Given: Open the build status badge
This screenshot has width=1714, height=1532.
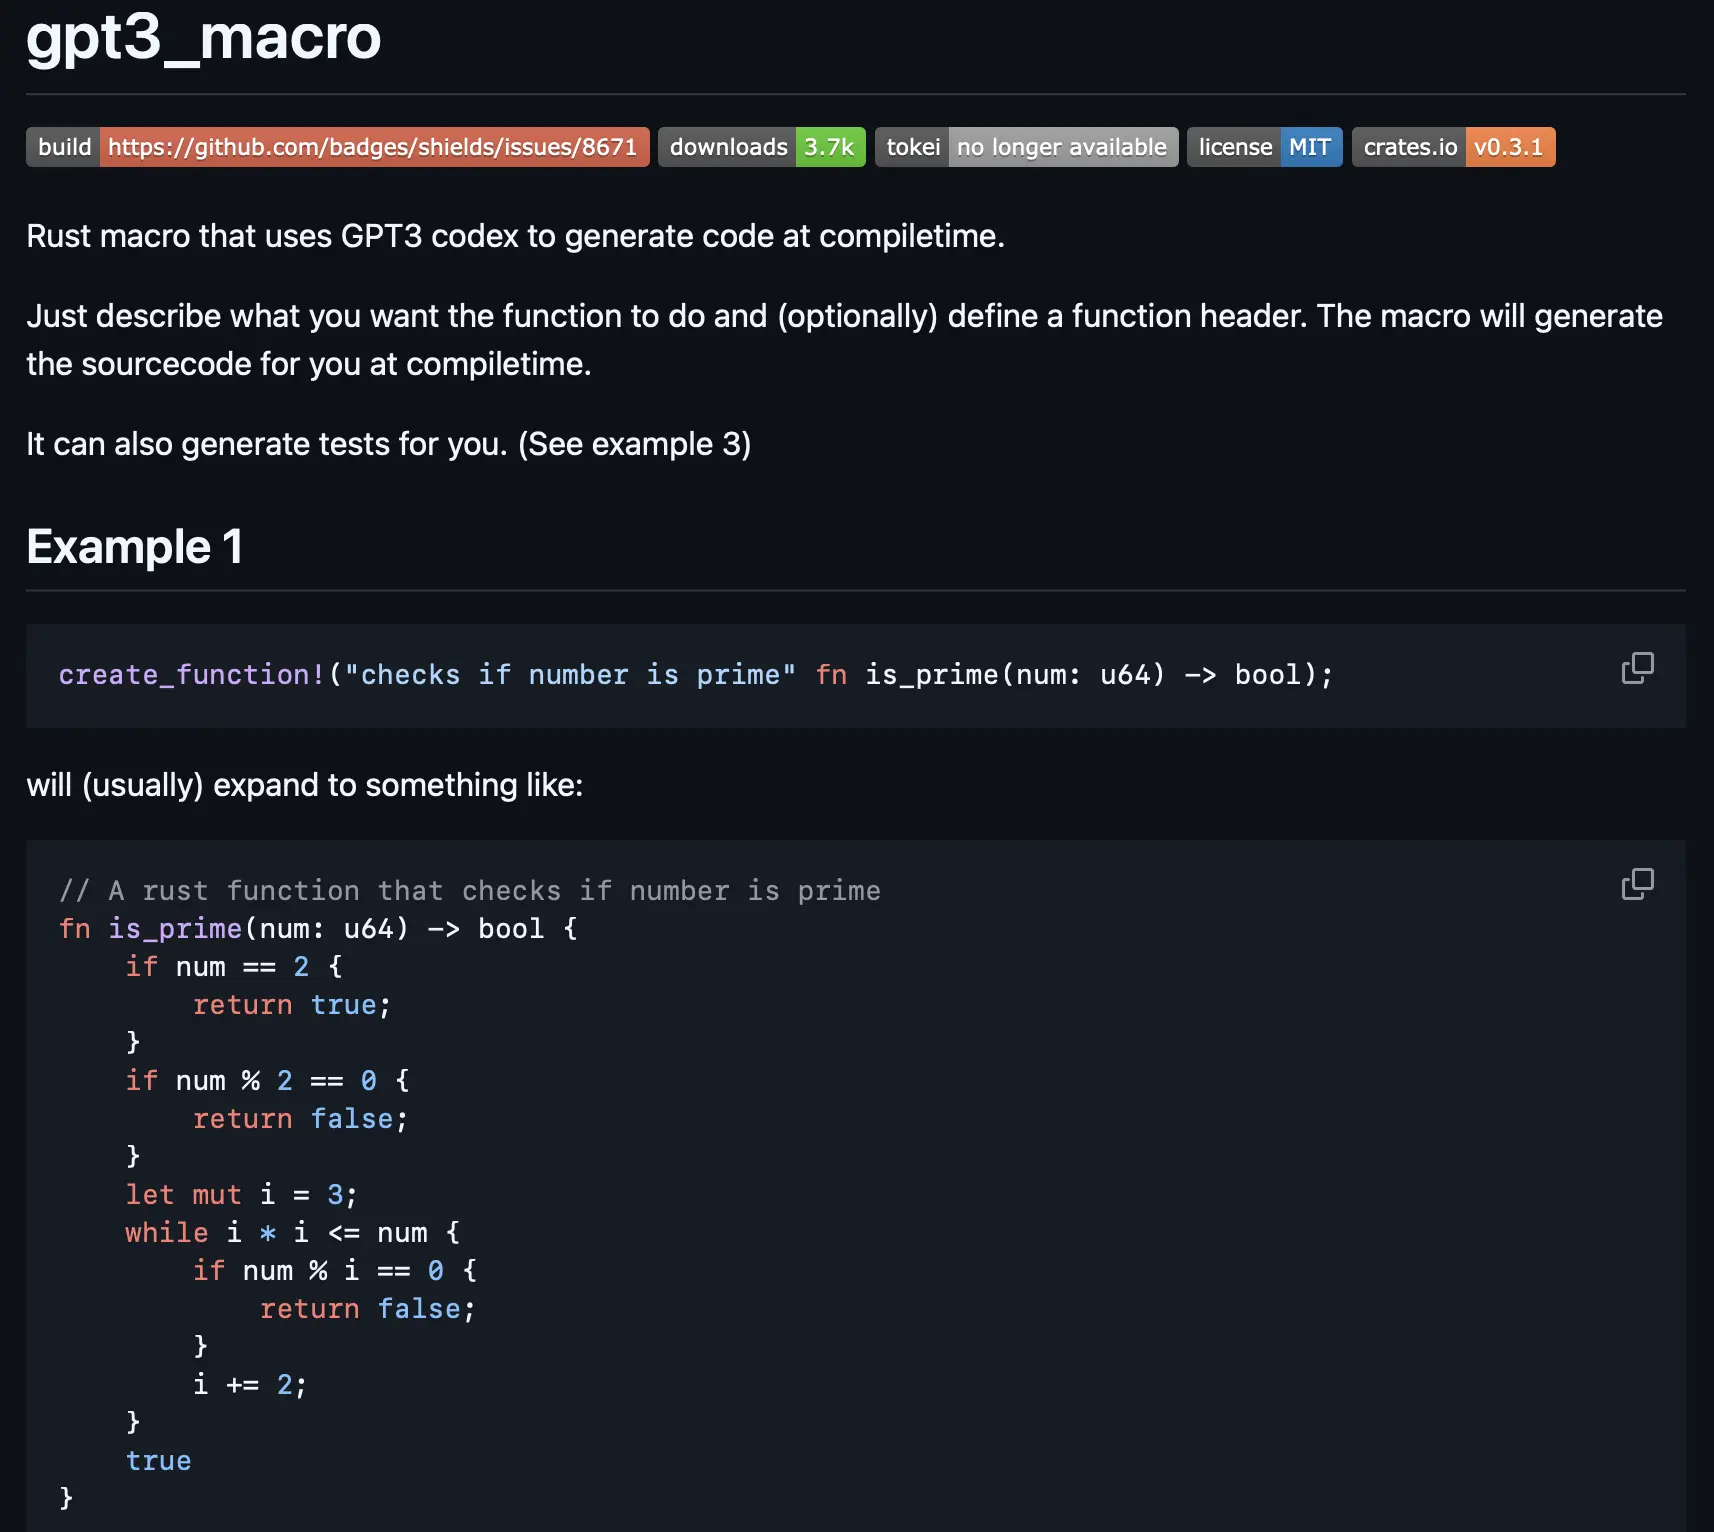Looking at the screenshot, I should 337,147.
